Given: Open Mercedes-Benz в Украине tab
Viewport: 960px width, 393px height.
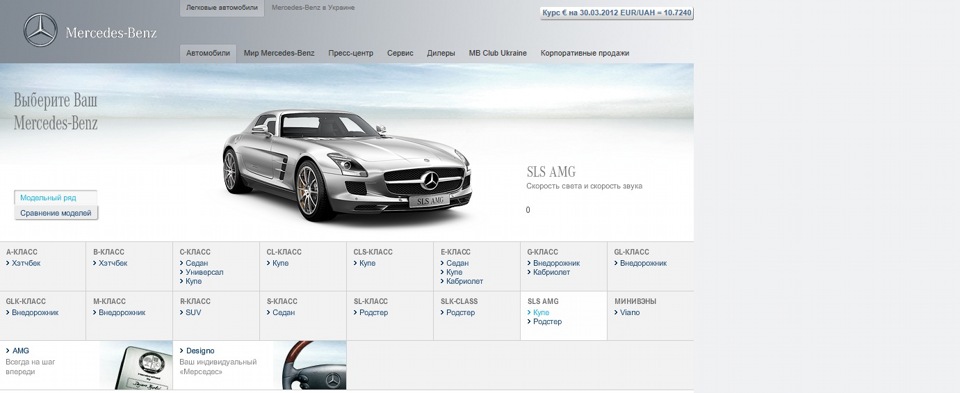Looking at the screenshot, I should tap(313, 8).
